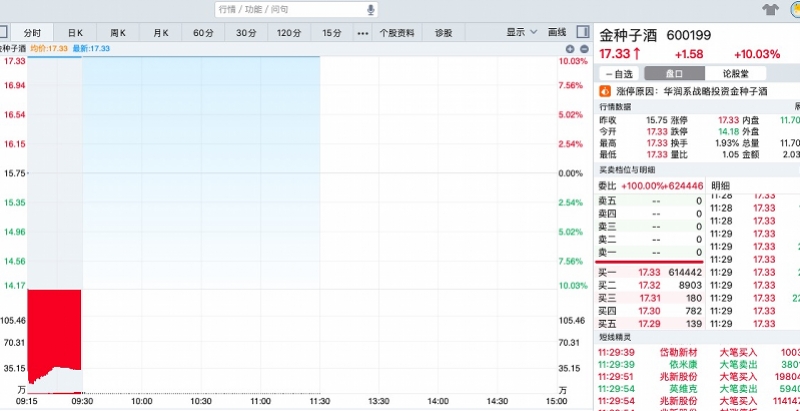Click the 英维克 大笔卖出 alert row
Viewport: 800px width, 411px height.
[699, 389]
